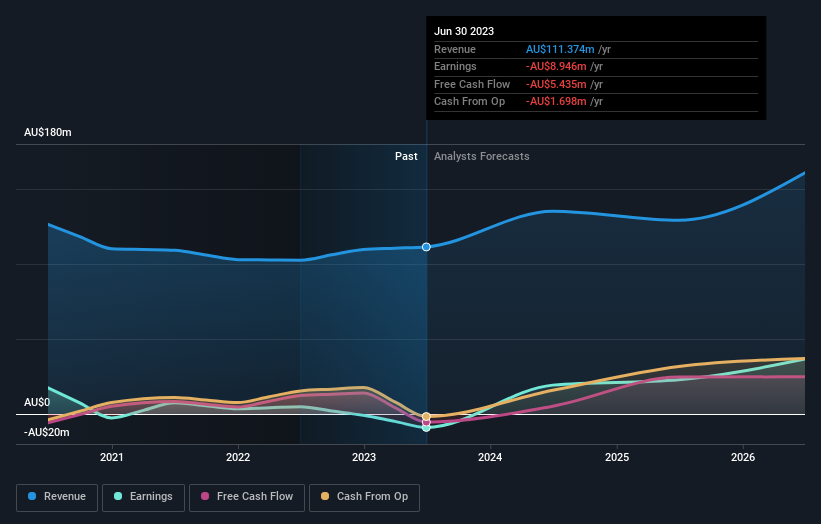The width and height of the screenshot is (821, 524).
Task: Click the 2022 x-axis label
Action: pyautogui.click(x=238, y=457)
